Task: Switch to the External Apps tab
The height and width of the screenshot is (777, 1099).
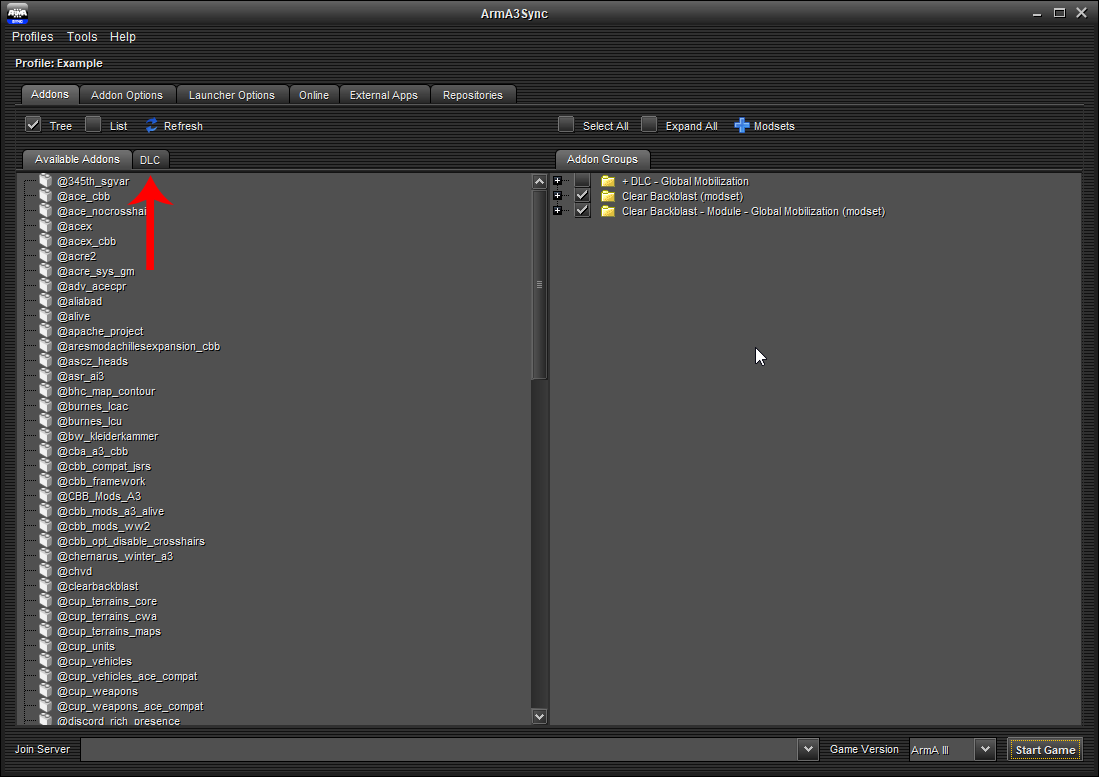Action: (x=383, y=95)
